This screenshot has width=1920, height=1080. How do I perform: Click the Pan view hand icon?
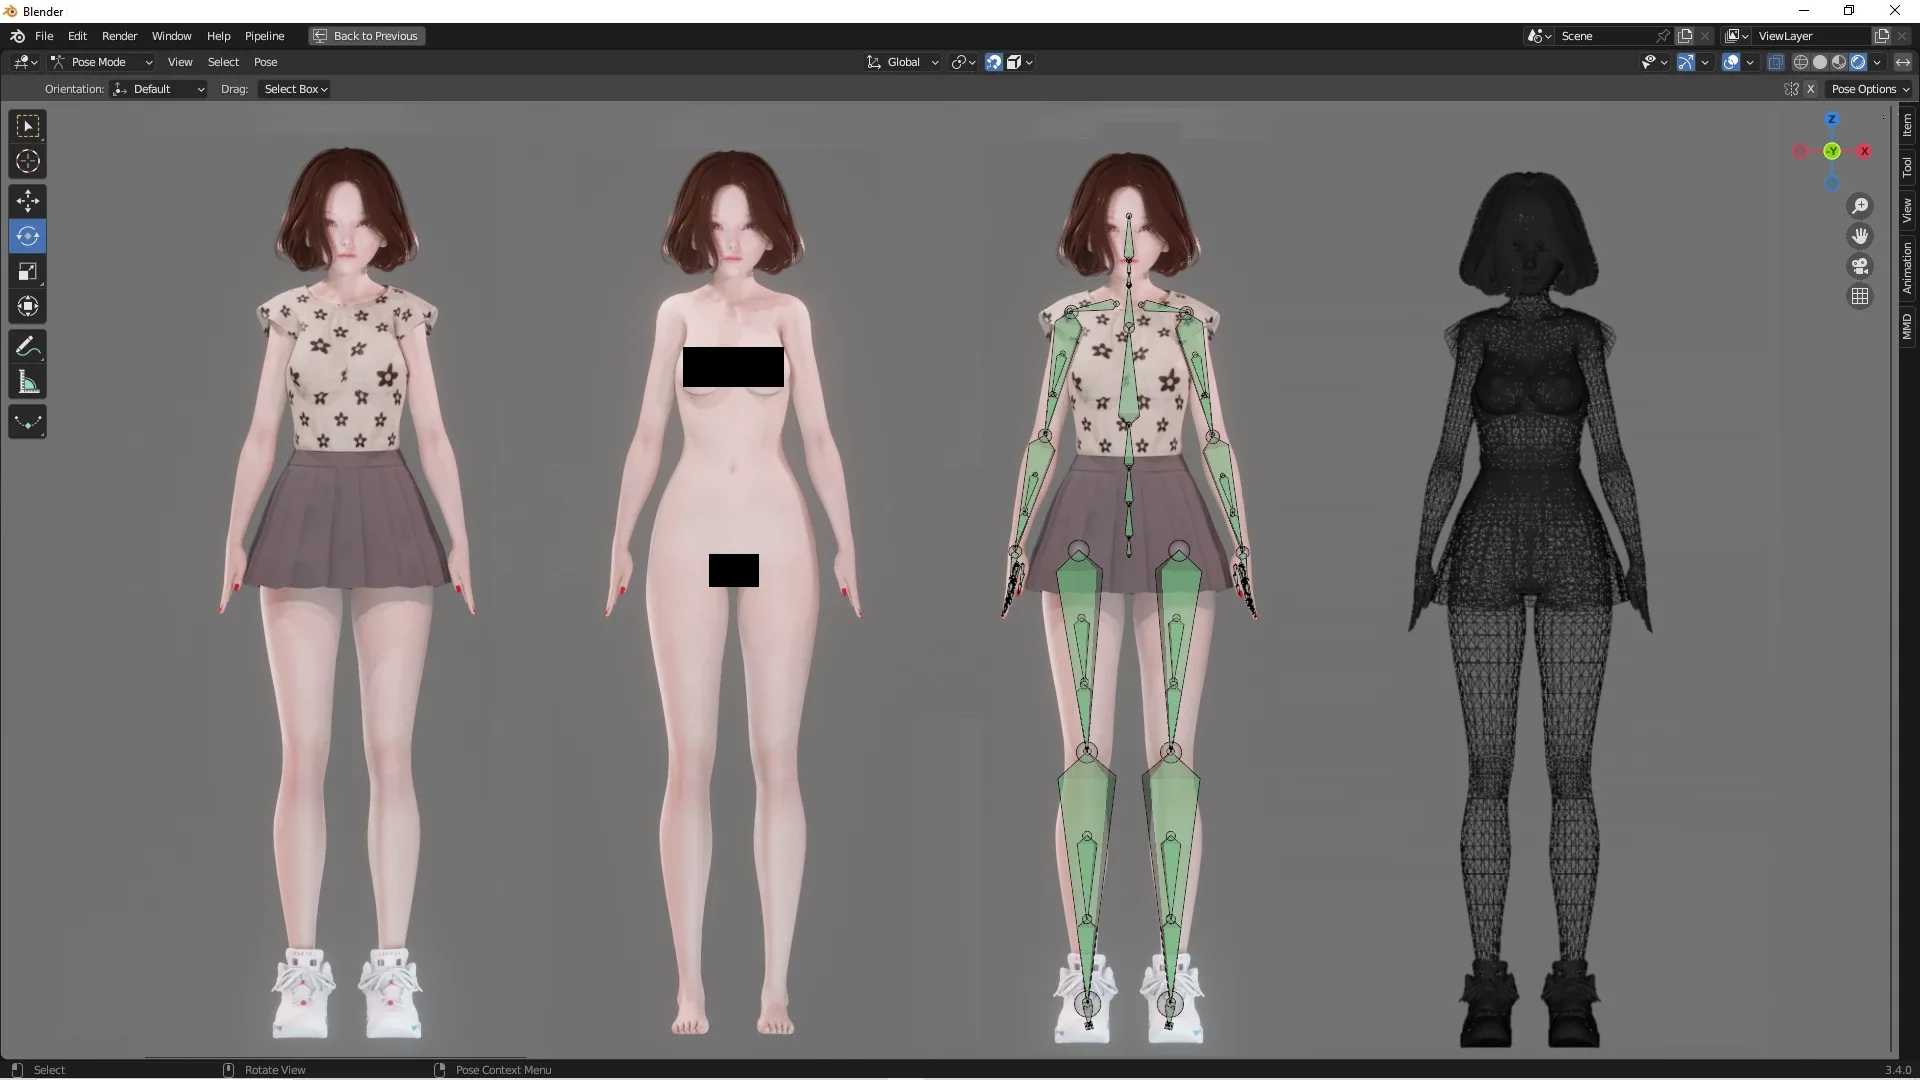click(x=1860, y=236)
